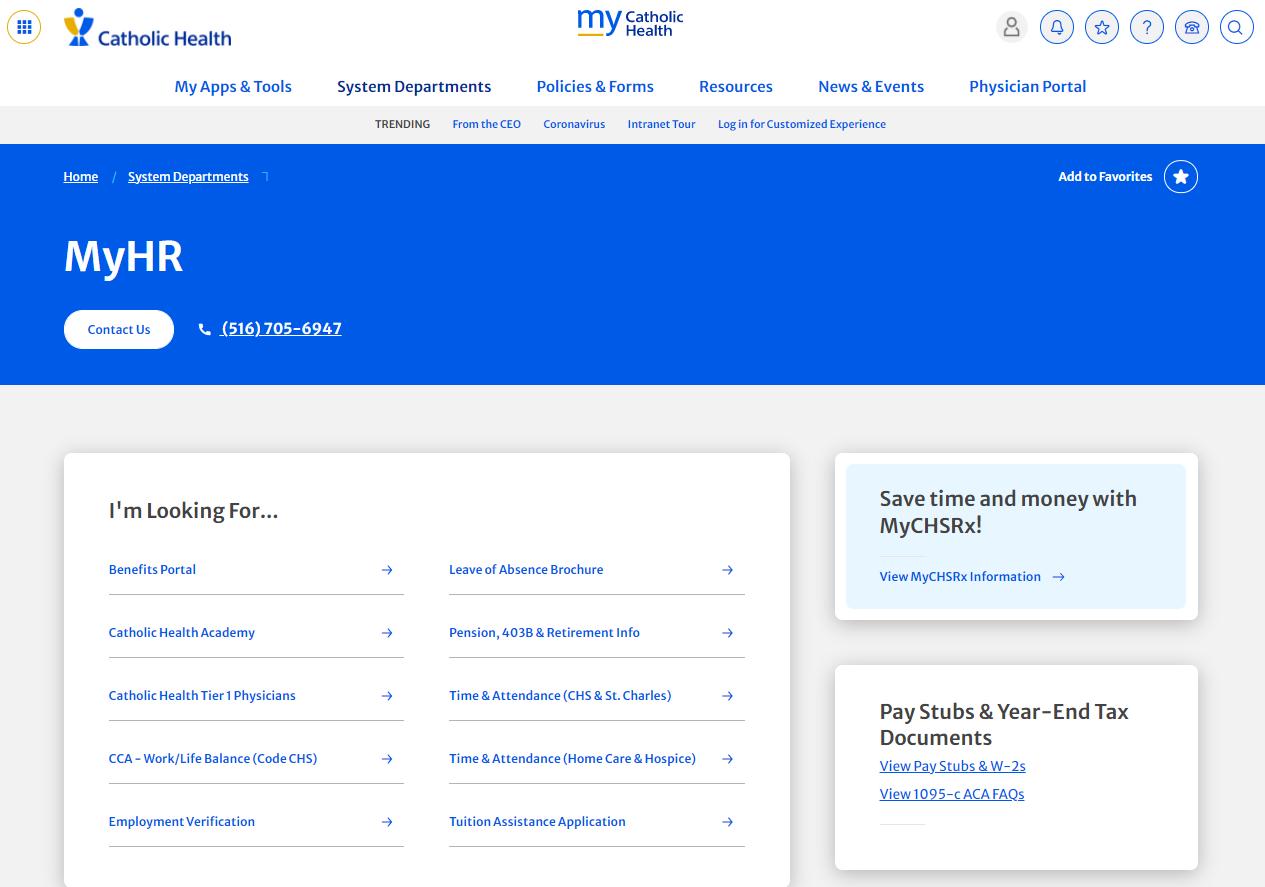Click the Catholic Health logo
Image resolution: width=1265 pixels, height=887 pixels.
(x=147, y=28)
